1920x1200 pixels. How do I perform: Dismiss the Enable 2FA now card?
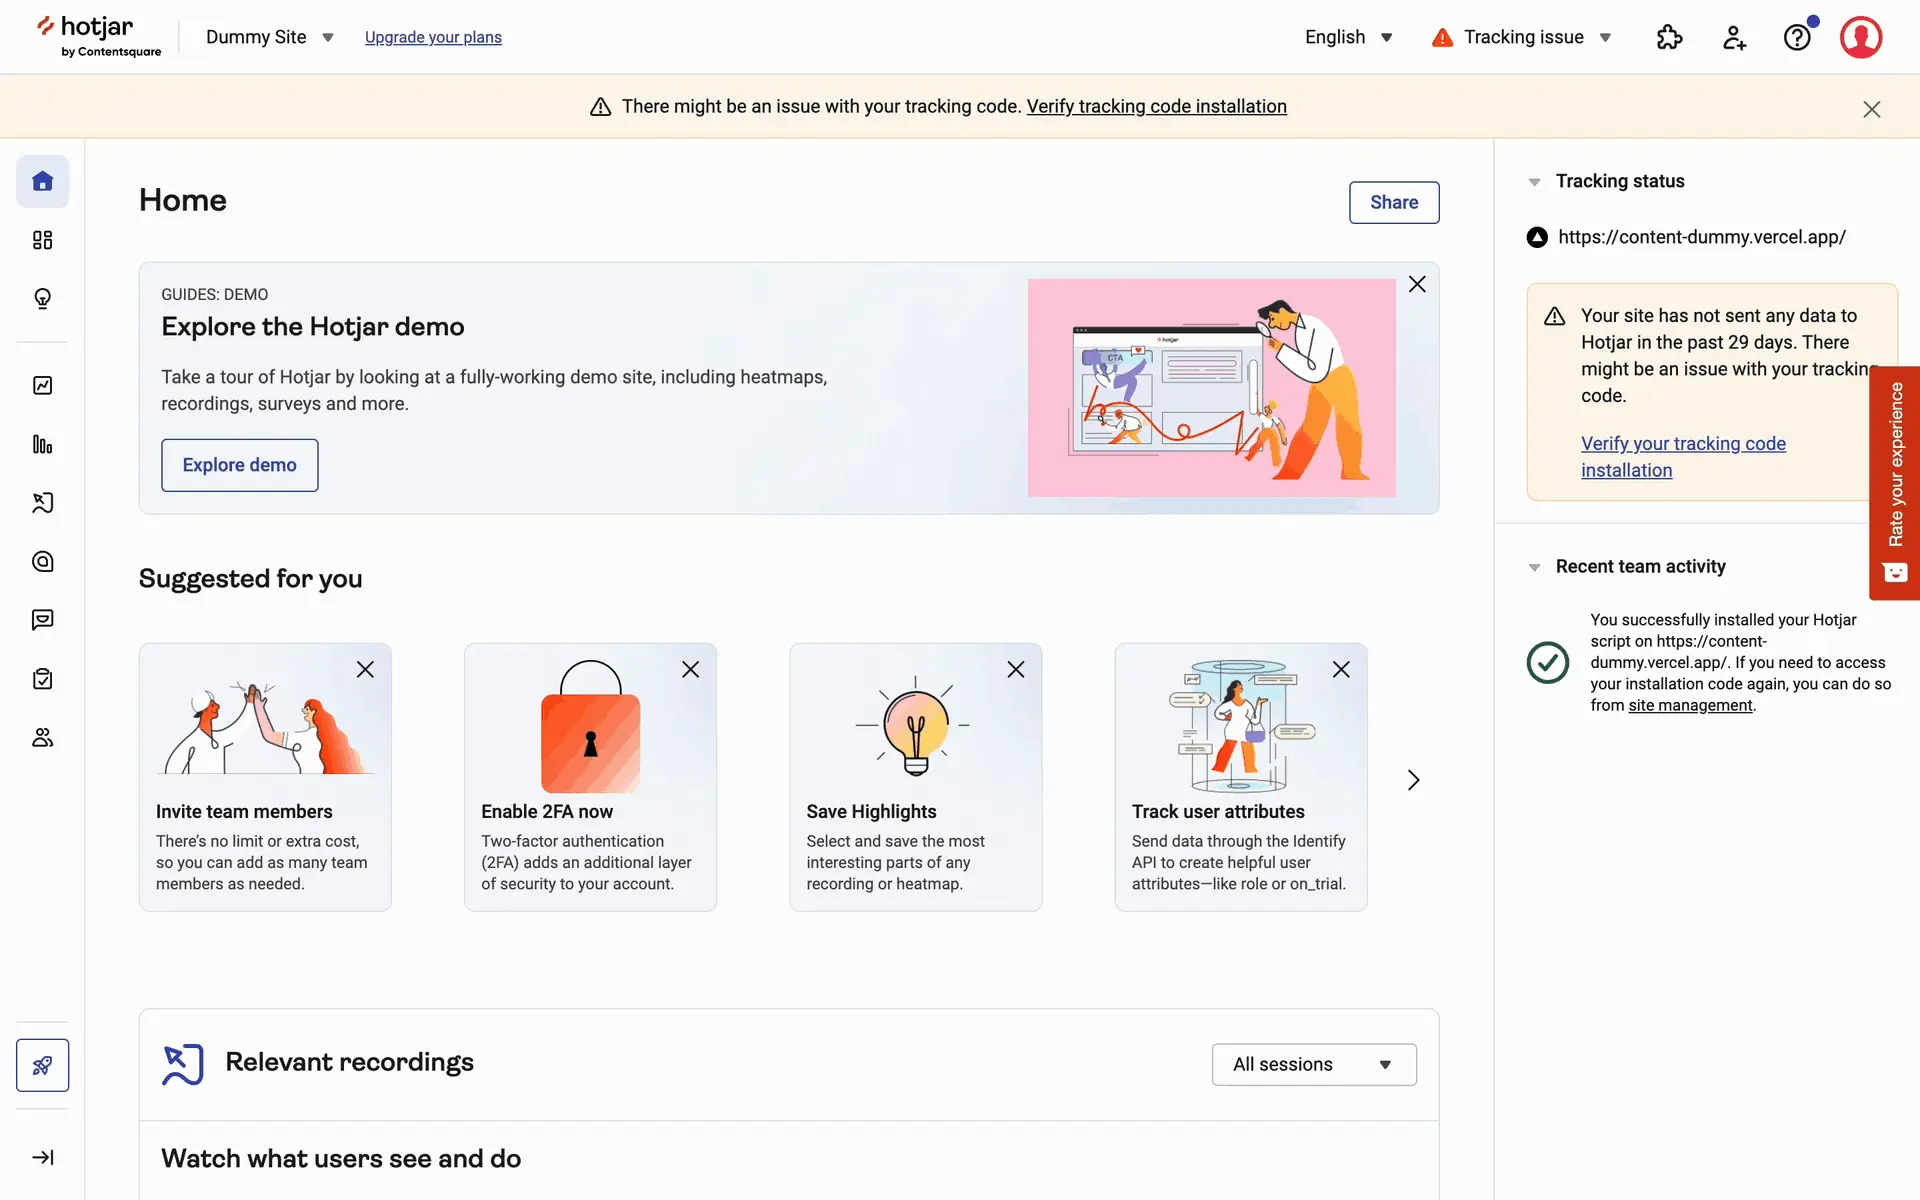point(690,669)
